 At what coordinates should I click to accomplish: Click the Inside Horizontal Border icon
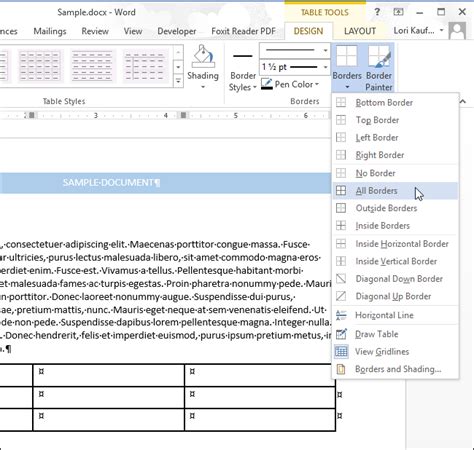[341, 244]
